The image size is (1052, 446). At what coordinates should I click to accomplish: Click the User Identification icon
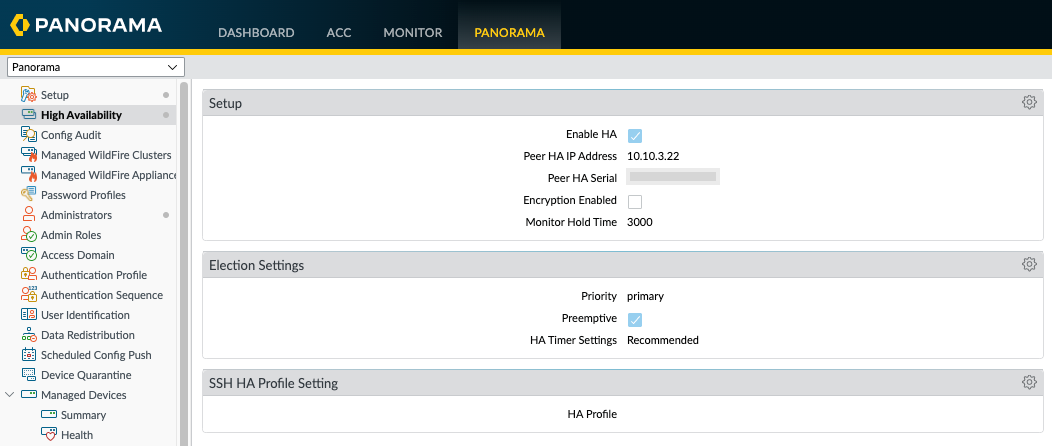pos(28,315)
